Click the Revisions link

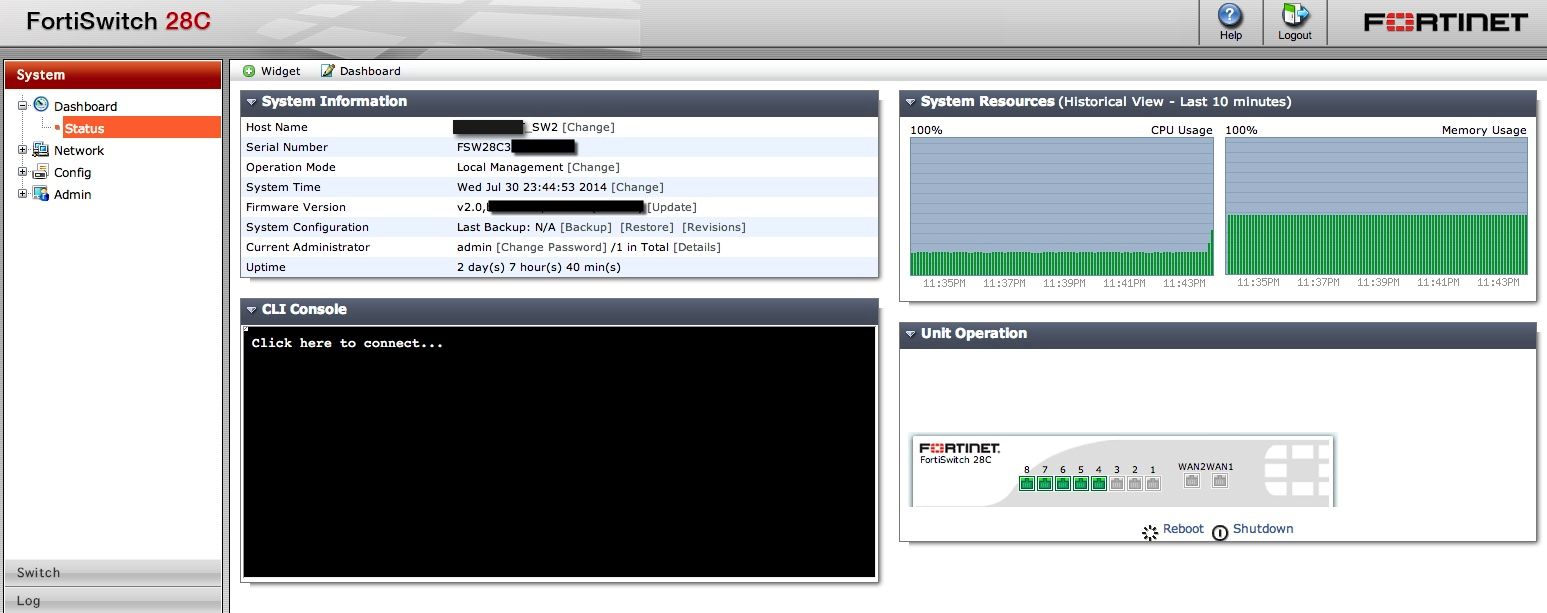click(x=714, y=227)
